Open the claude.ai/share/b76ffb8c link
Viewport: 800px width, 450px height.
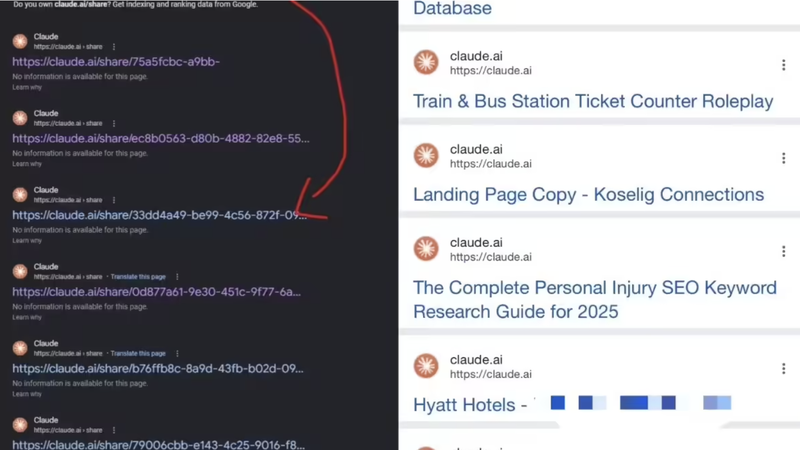(x=158, y=368)
